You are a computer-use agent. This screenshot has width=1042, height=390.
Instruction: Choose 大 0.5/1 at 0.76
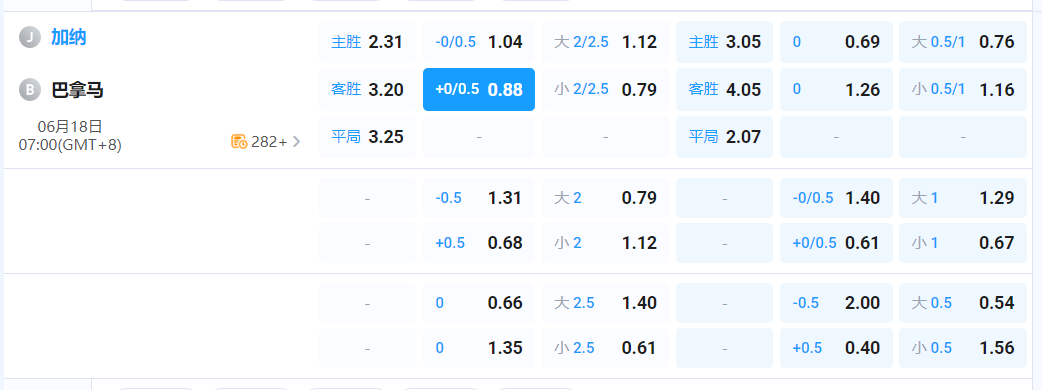(x=963, y=43)
